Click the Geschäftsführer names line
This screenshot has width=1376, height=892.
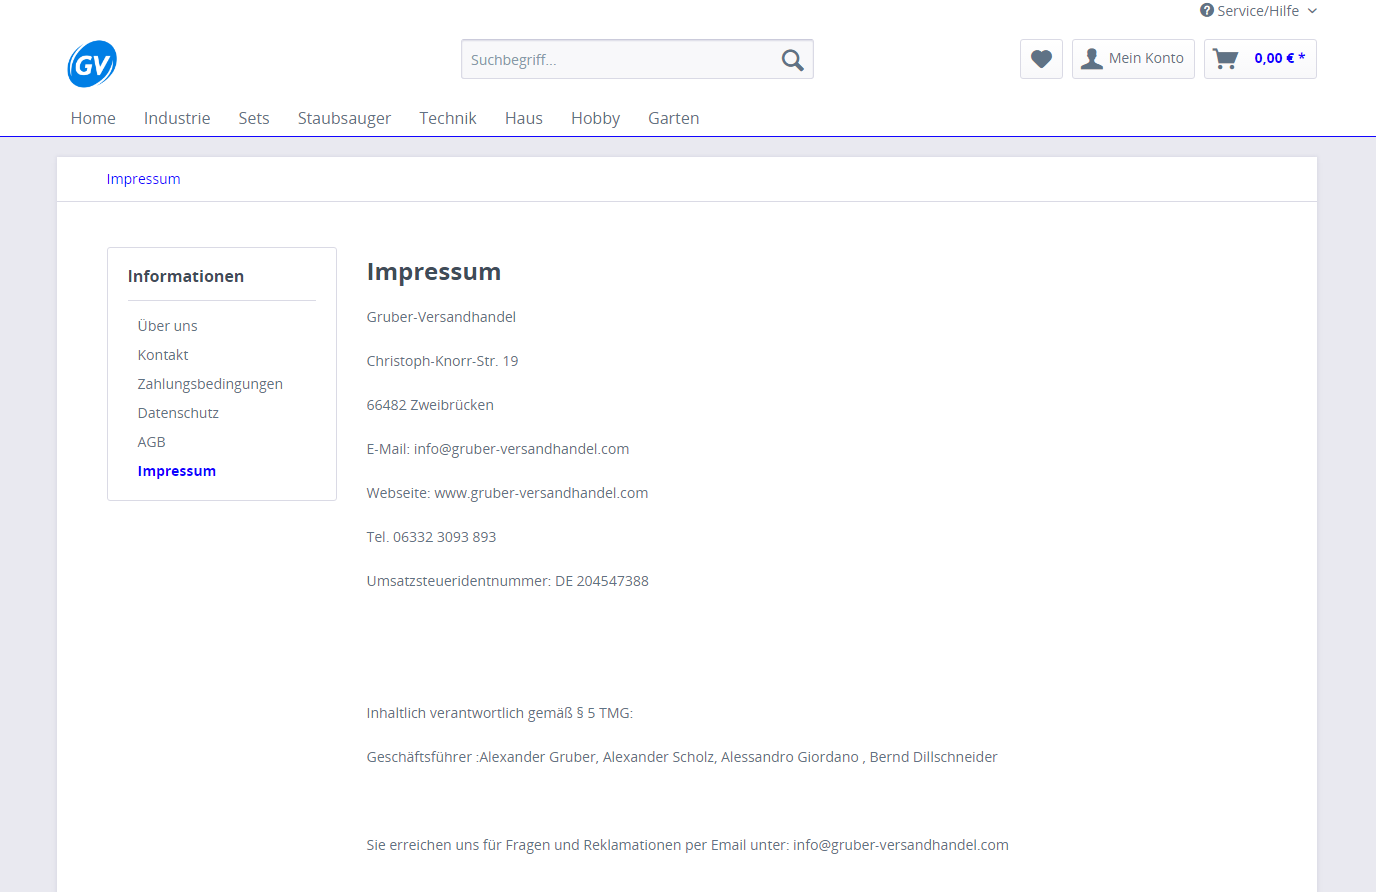point(682,757)
